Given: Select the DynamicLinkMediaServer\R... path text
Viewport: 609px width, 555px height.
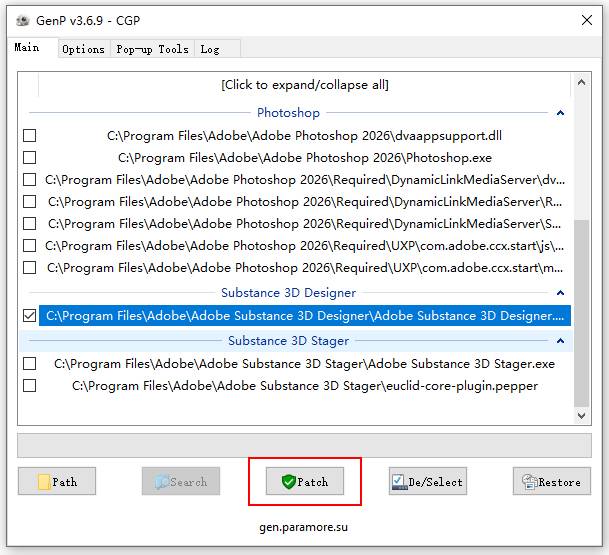Looking at the screenshot, I should coord(305,202).
